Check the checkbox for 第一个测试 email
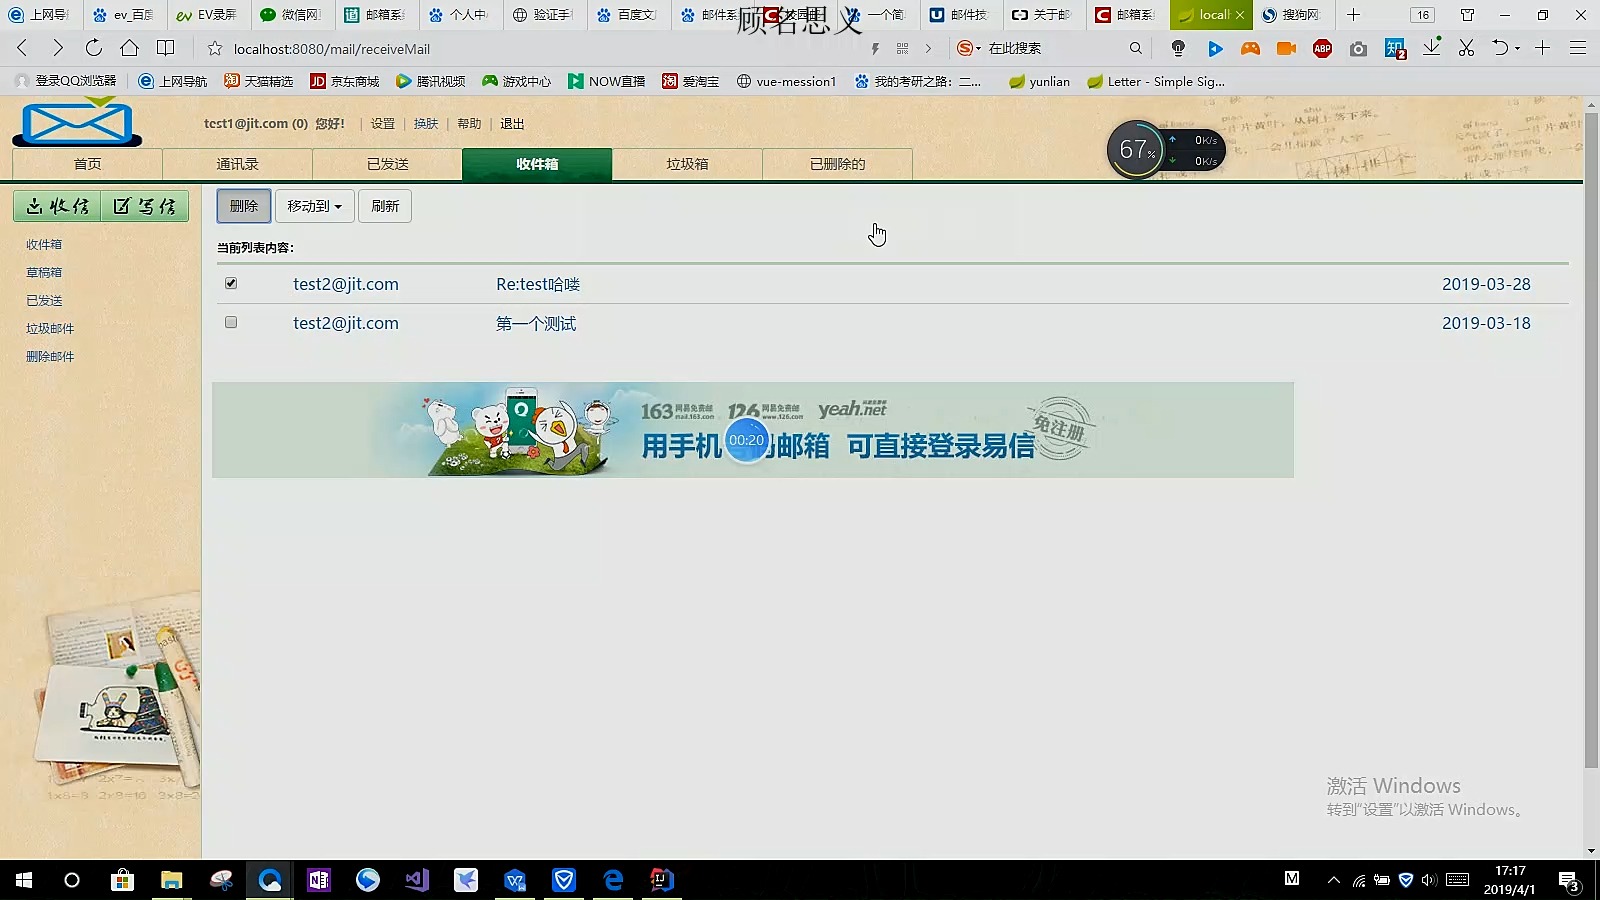The image size is (1600, 900). tap(231, 322)
